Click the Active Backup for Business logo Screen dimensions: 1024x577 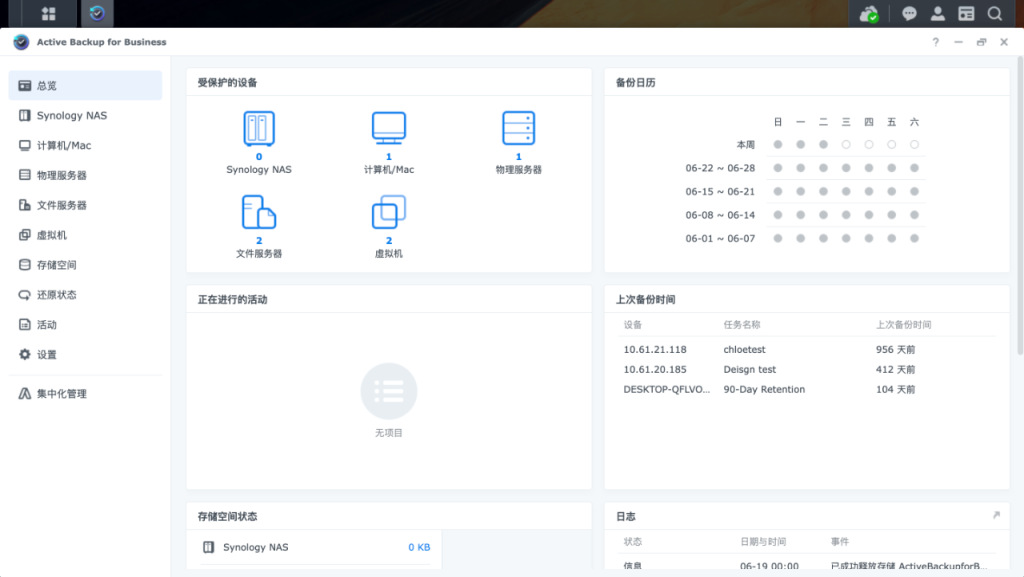click(x=21, y=42)
